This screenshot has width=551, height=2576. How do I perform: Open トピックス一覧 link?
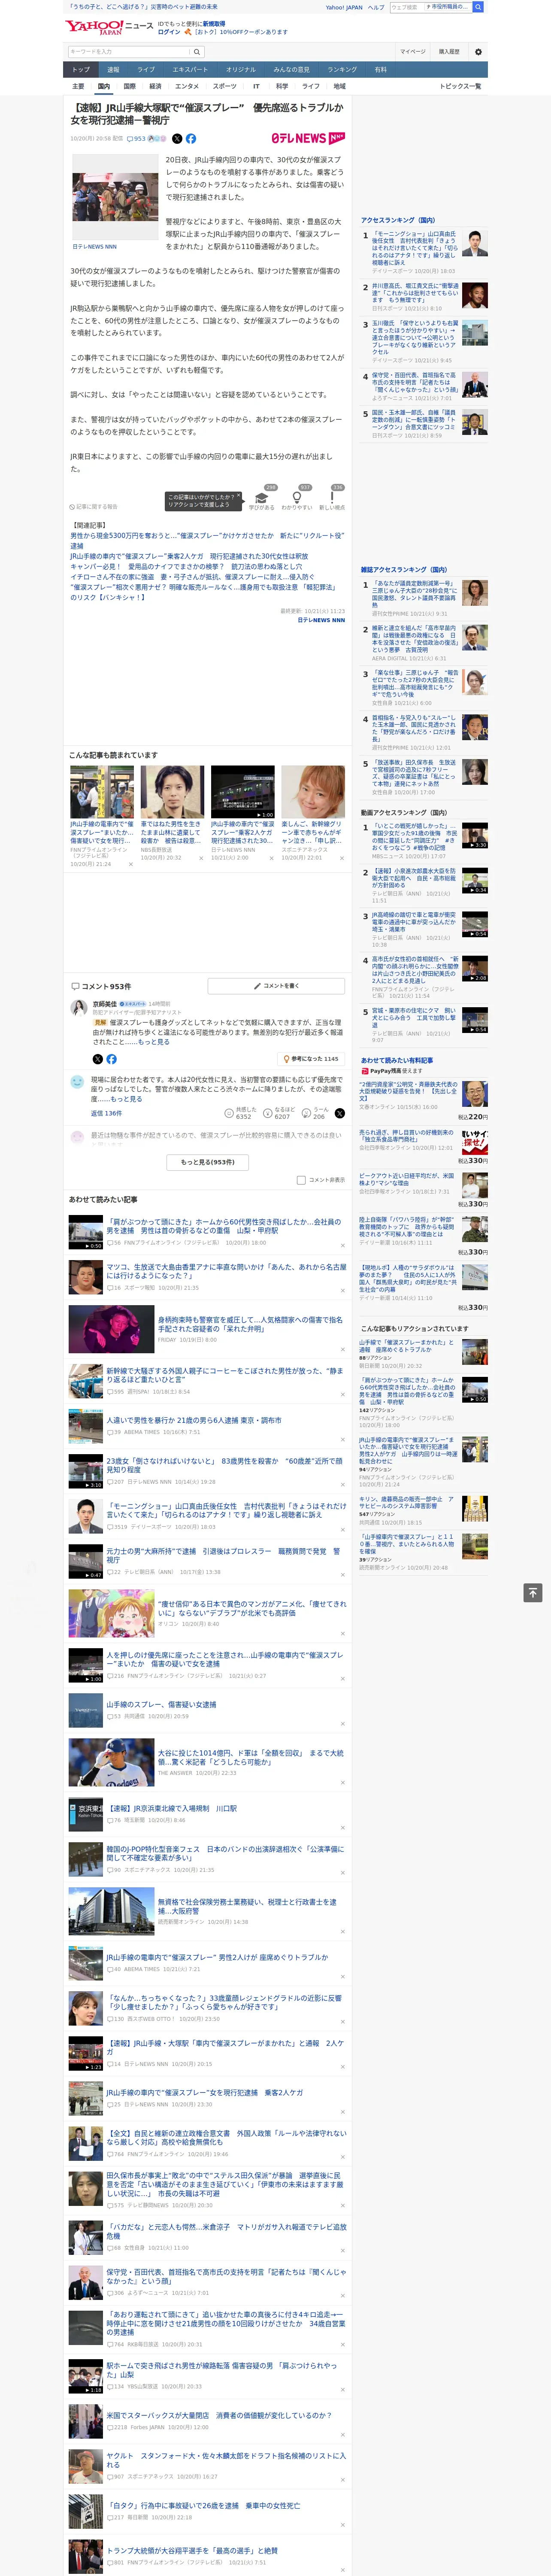(x=460, y=86)
